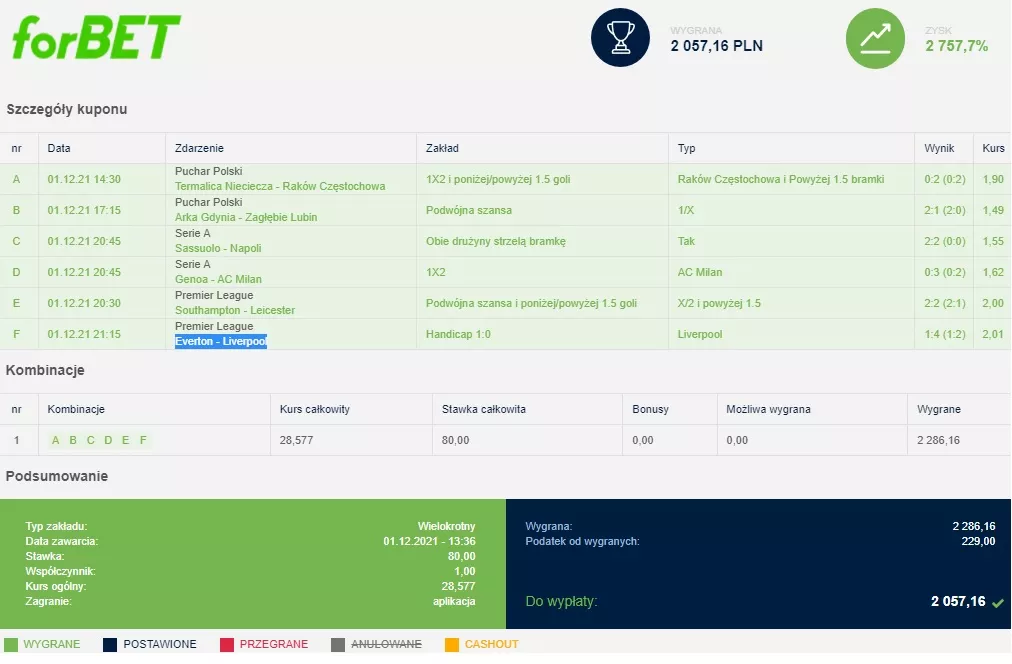This screenshot has width=1012, height=664.
Task: Click the forBET logo
Action: point(96,37)
